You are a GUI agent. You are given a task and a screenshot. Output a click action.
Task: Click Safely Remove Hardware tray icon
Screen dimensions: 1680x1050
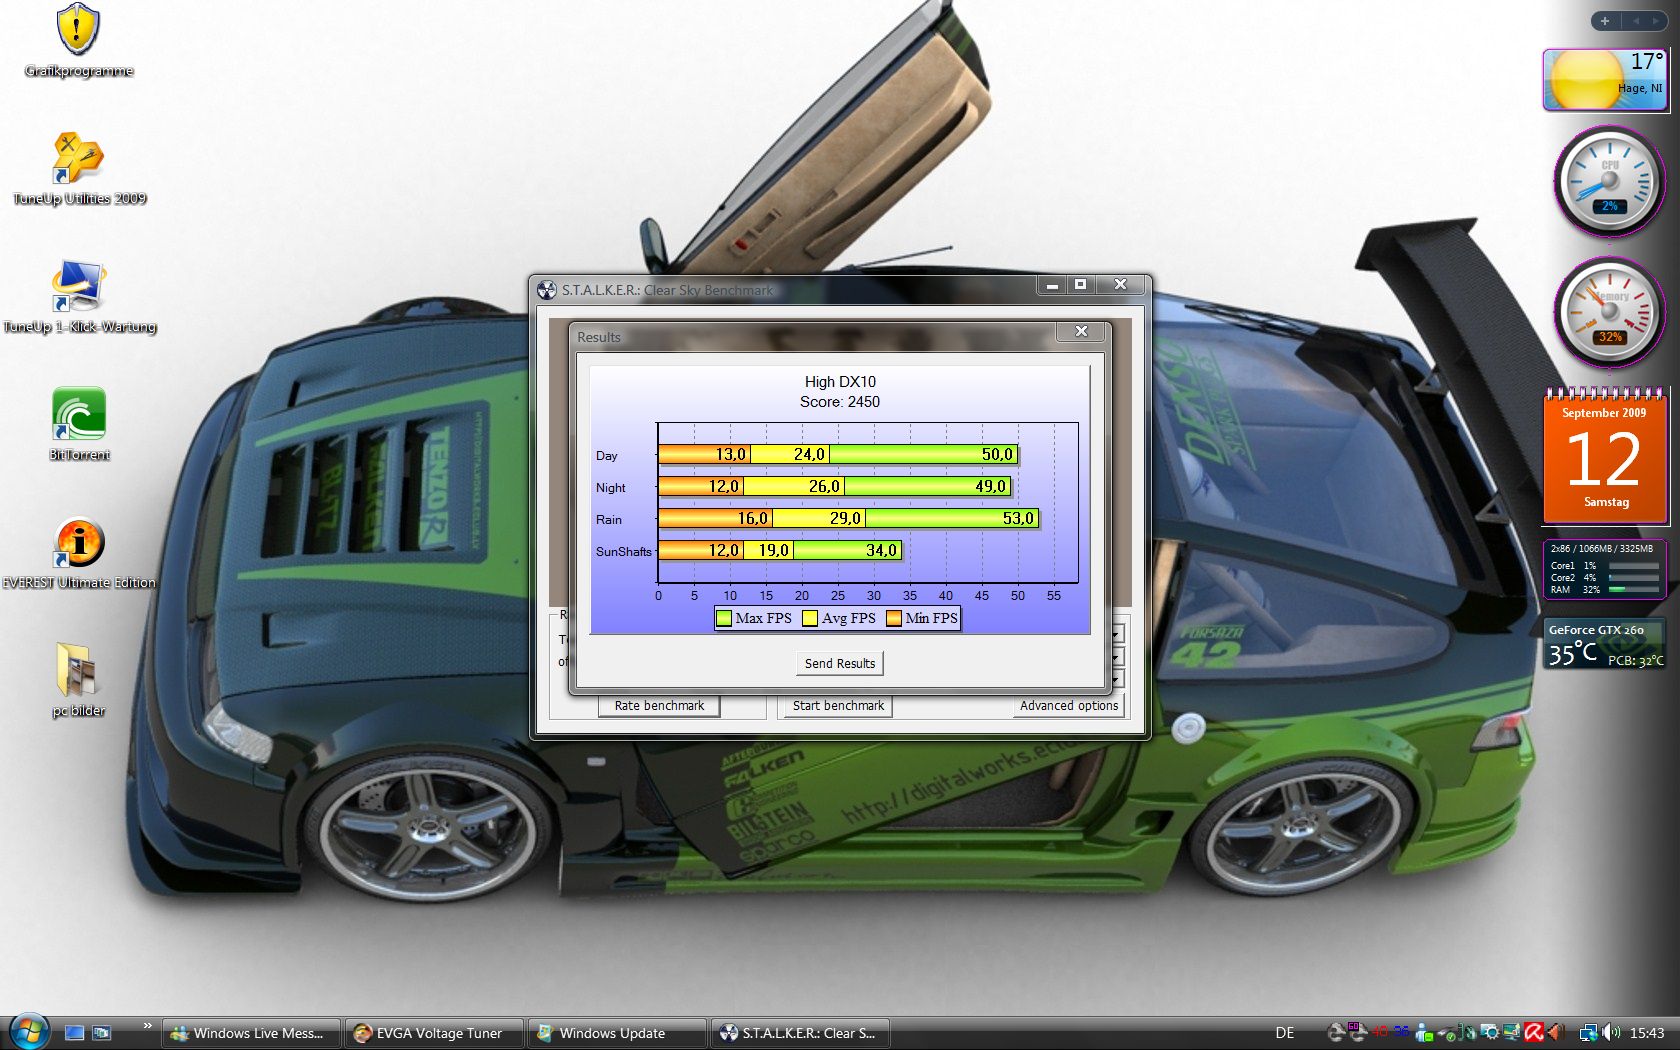pos(1446,1034)
